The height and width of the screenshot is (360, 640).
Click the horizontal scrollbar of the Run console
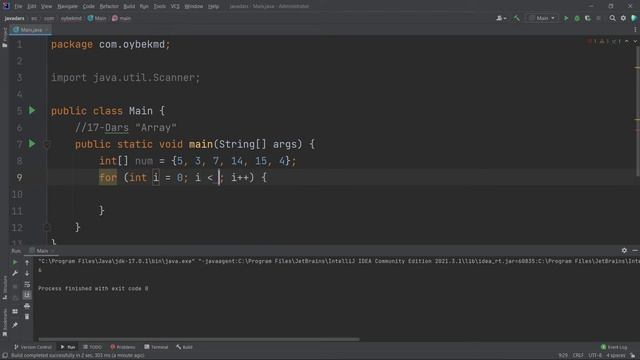(199, 339)
